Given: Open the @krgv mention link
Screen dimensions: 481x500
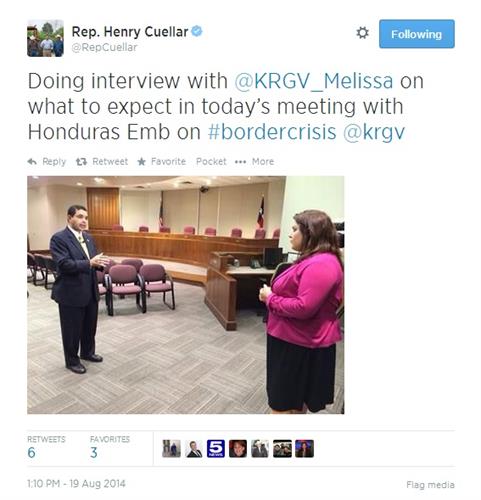Looking at the screenshot, I should click(374, 133).
